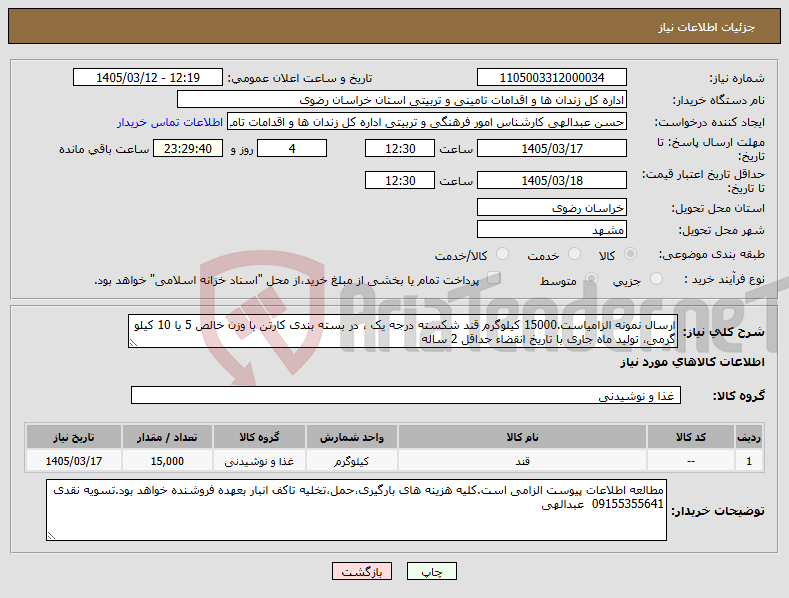Click the چاپ (print) button
This screenshot has width=789, height=598.
tap(432, 571)
